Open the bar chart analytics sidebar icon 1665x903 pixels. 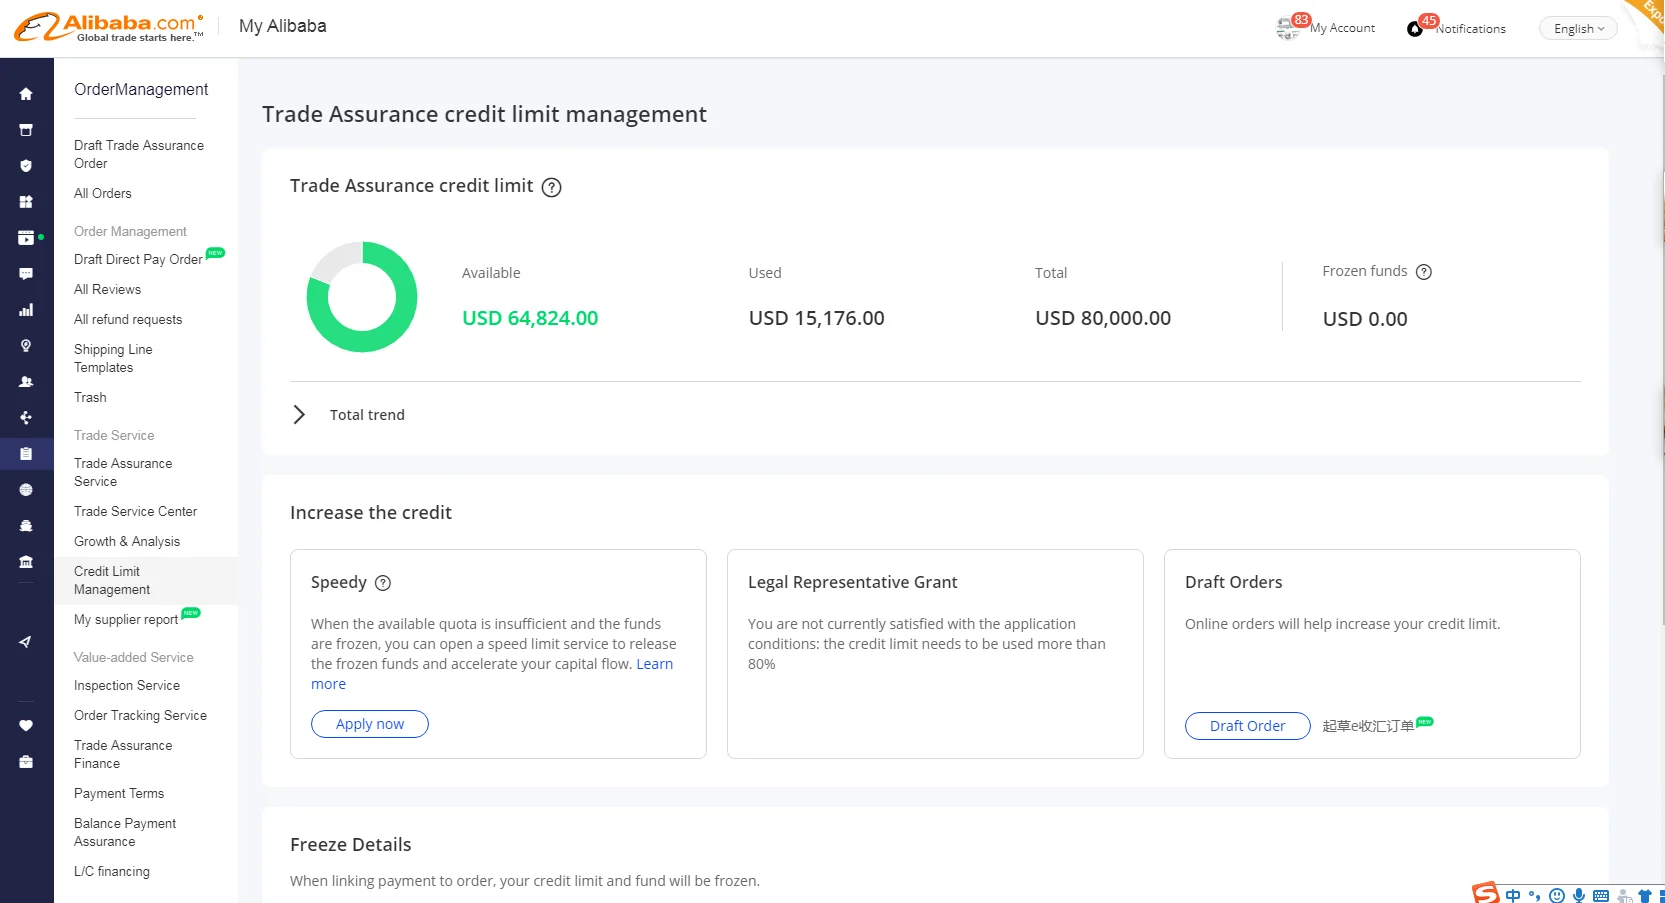pyautogui.click(x=26, y=310)
